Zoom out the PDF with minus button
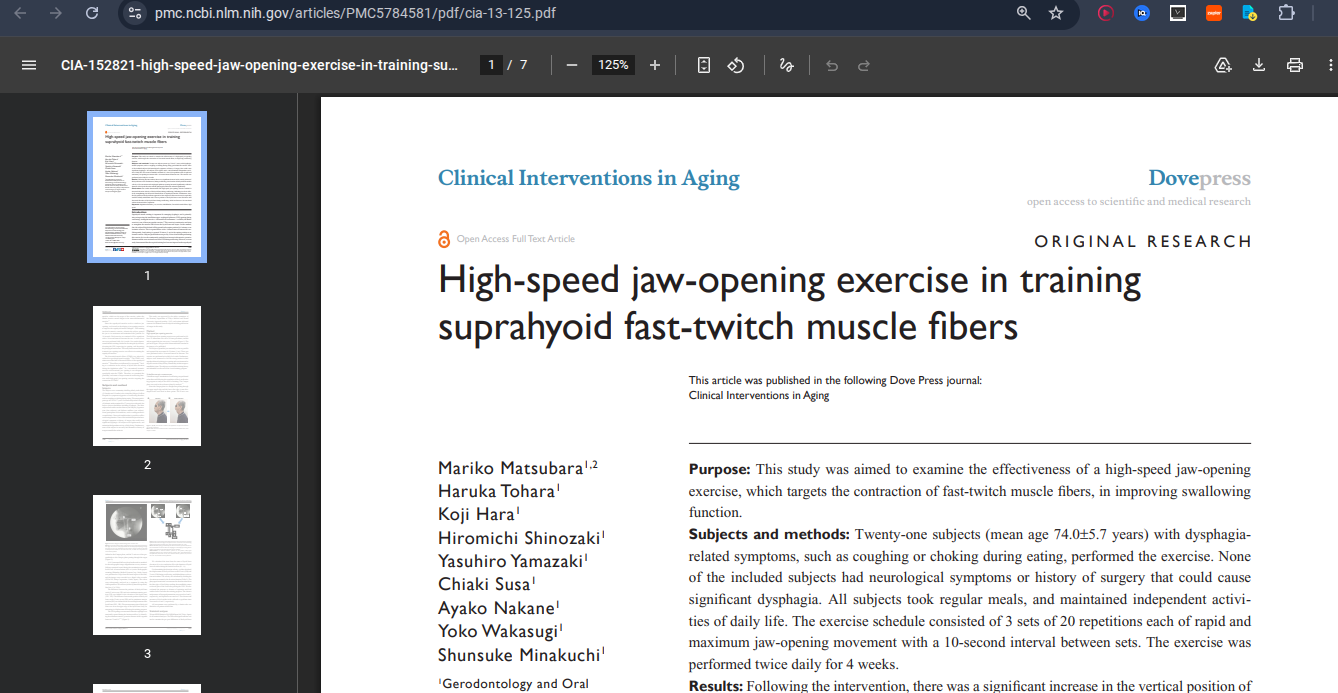This screenshot has height=693, width=1338. tap(571, 65)
